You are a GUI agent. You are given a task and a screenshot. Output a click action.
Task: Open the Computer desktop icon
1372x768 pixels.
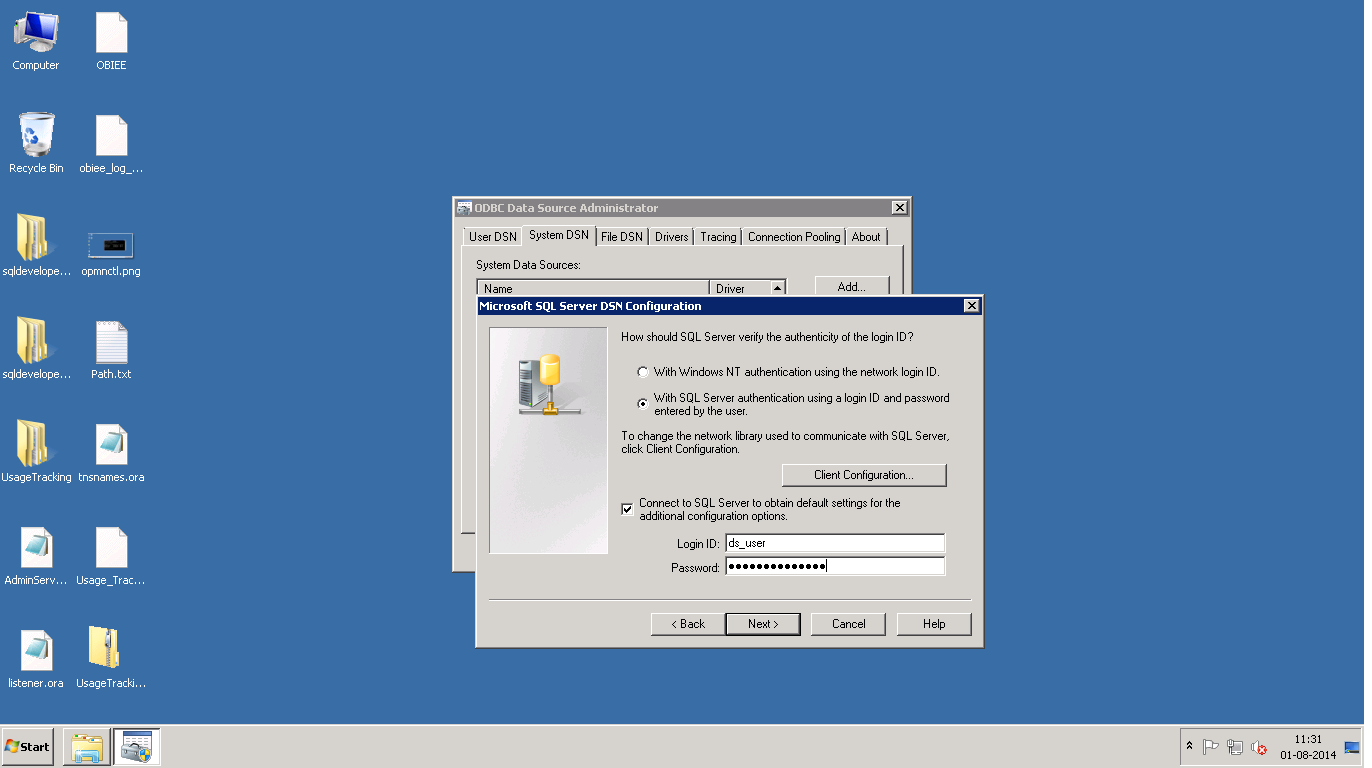click(x=36, y=40)
